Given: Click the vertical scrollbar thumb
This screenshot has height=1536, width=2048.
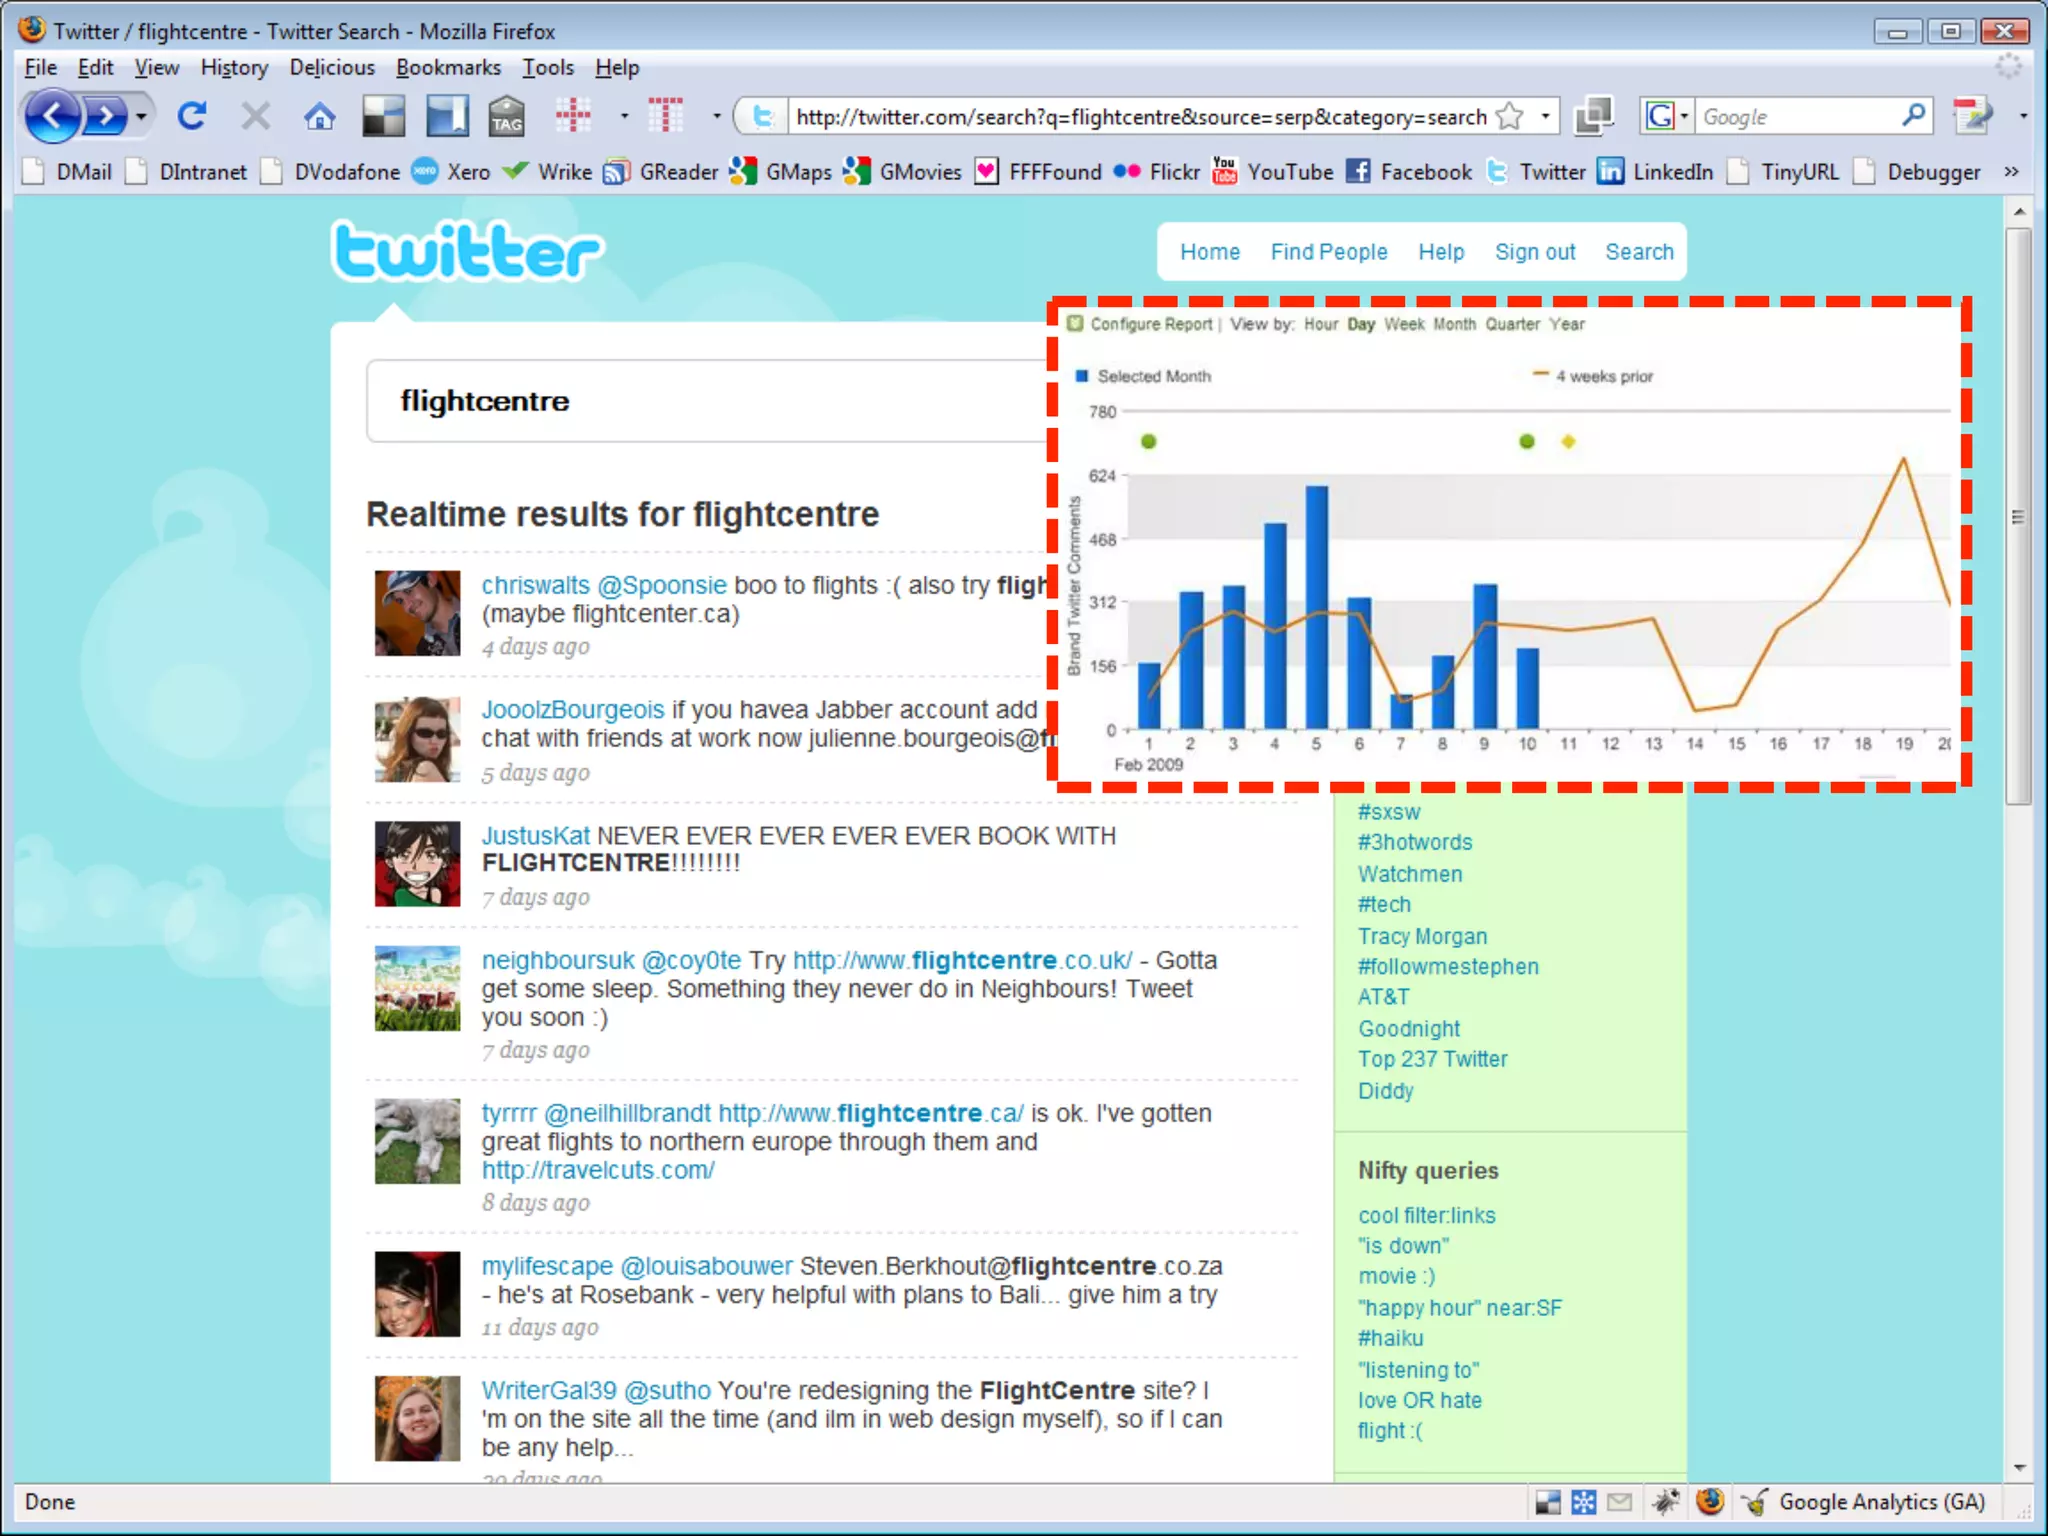Looking at the screenshot, I should (x=2018, y=516).
